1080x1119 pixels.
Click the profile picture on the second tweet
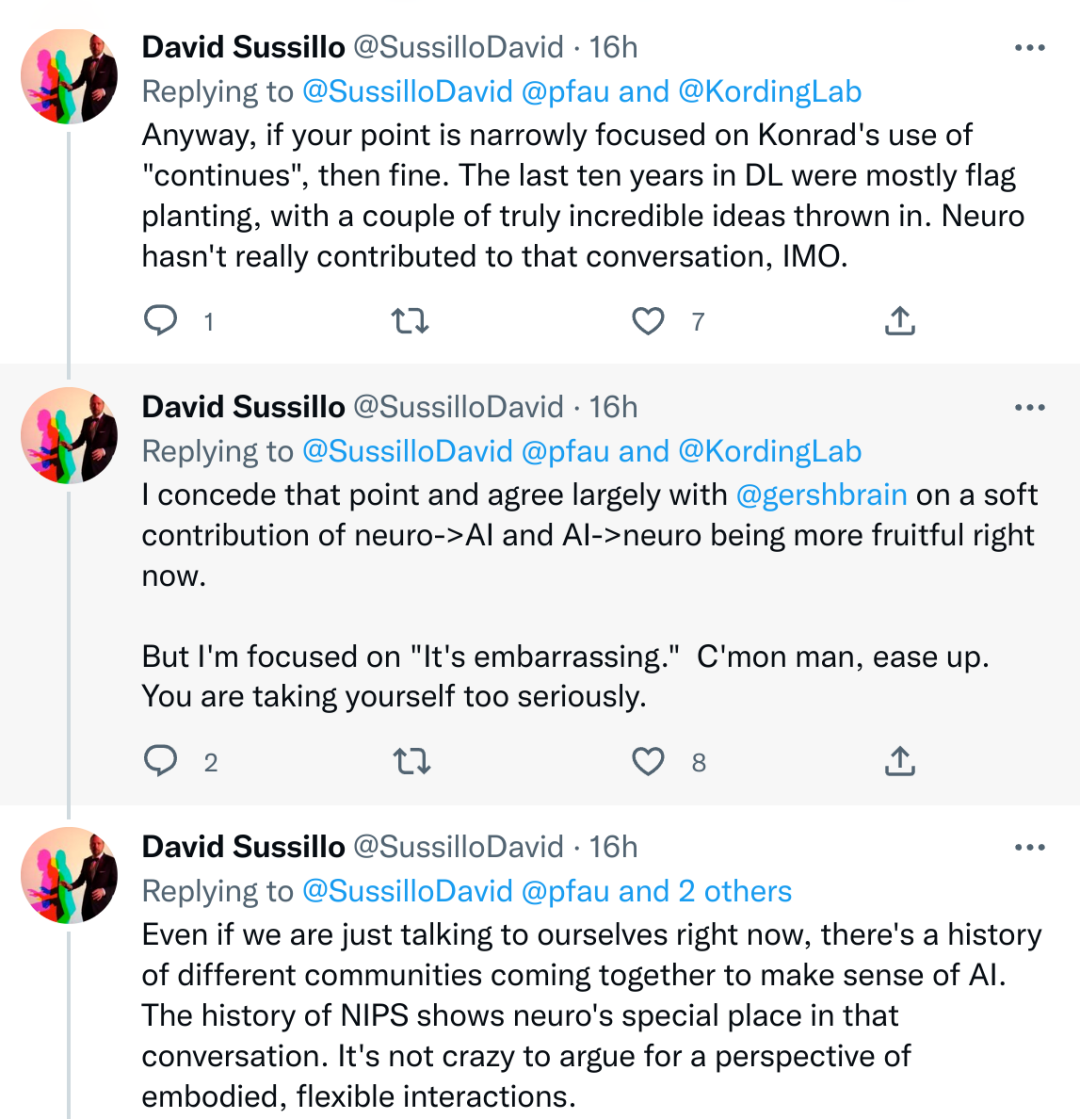70,435
